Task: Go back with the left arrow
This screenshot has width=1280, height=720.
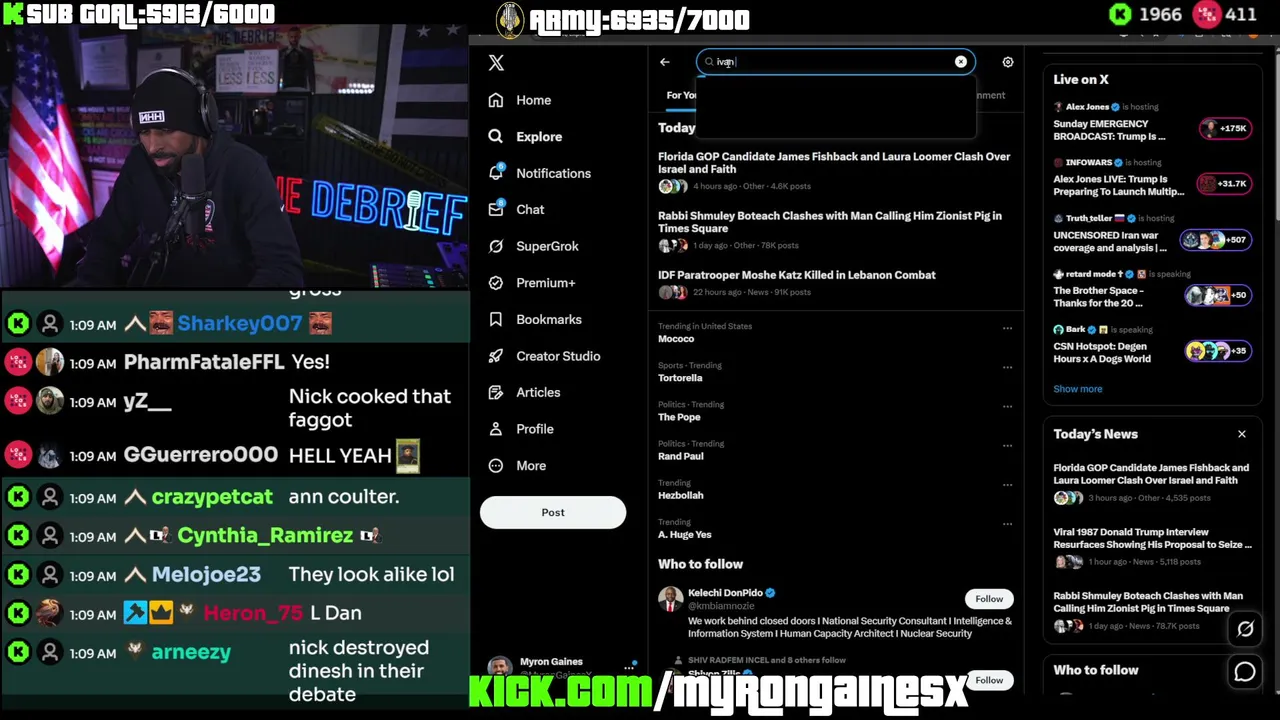Action: [x=665, y=62]
